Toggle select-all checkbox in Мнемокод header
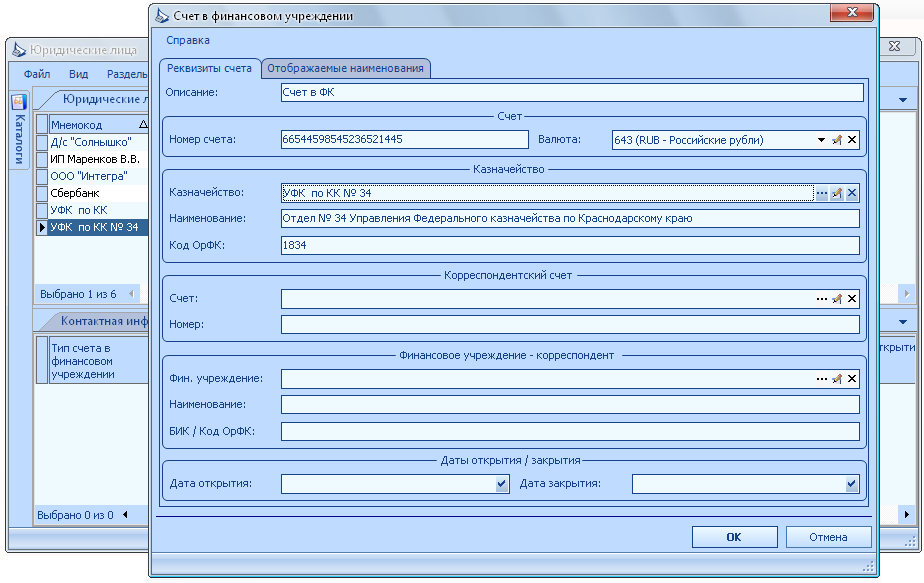The height and width of the screenshot is (583, 924). coord(41,124)
